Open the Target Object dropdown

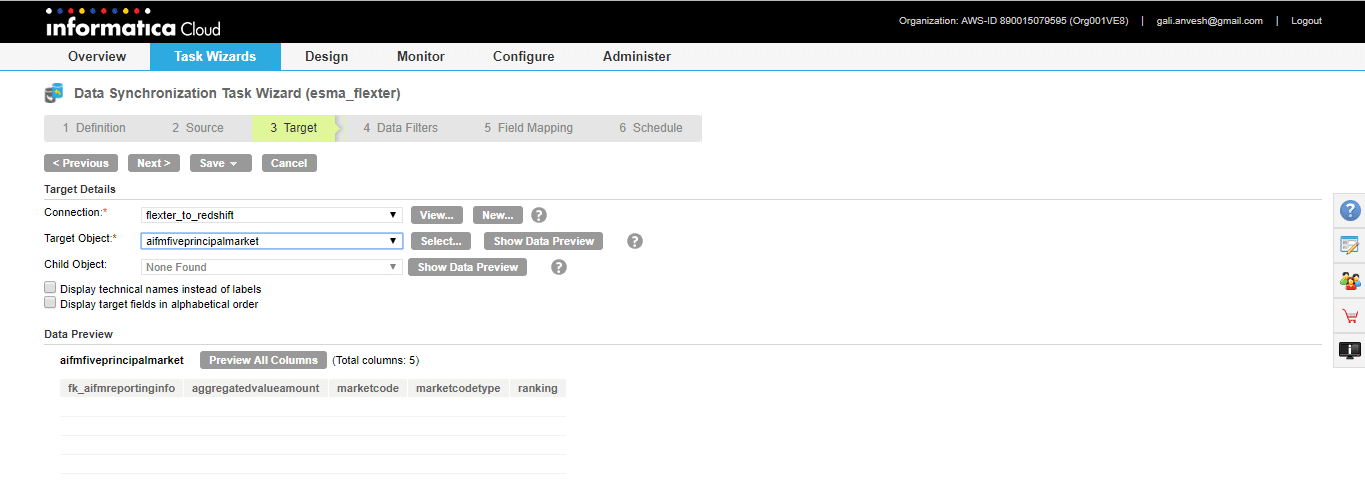(272, 241)
